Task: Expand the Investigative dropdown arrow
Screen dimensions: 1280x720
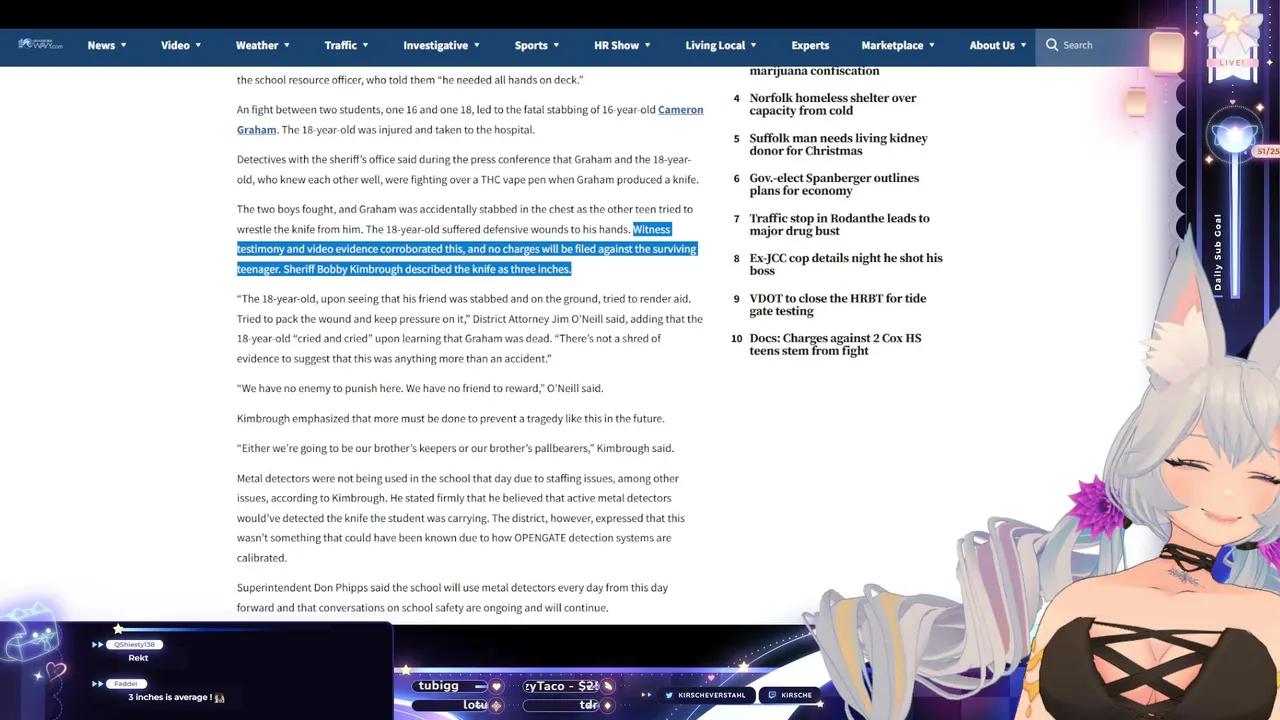Action: (x=476, y=45)
